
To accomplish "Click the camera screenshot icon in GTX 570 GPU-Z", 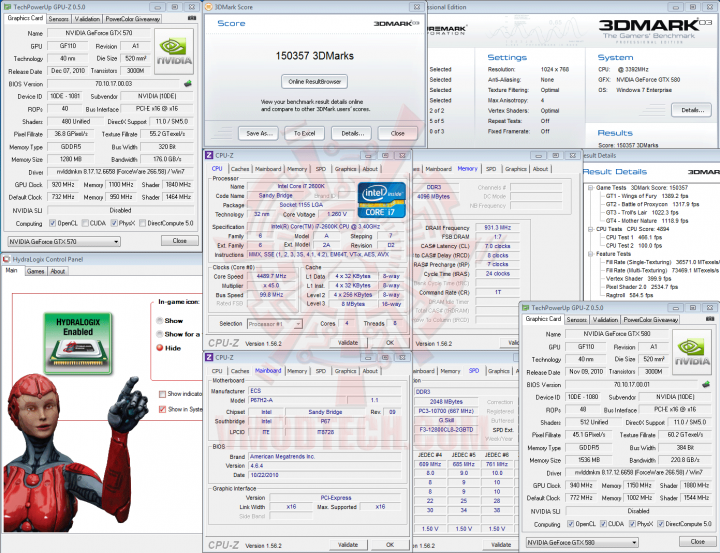I will click(192, 18).
